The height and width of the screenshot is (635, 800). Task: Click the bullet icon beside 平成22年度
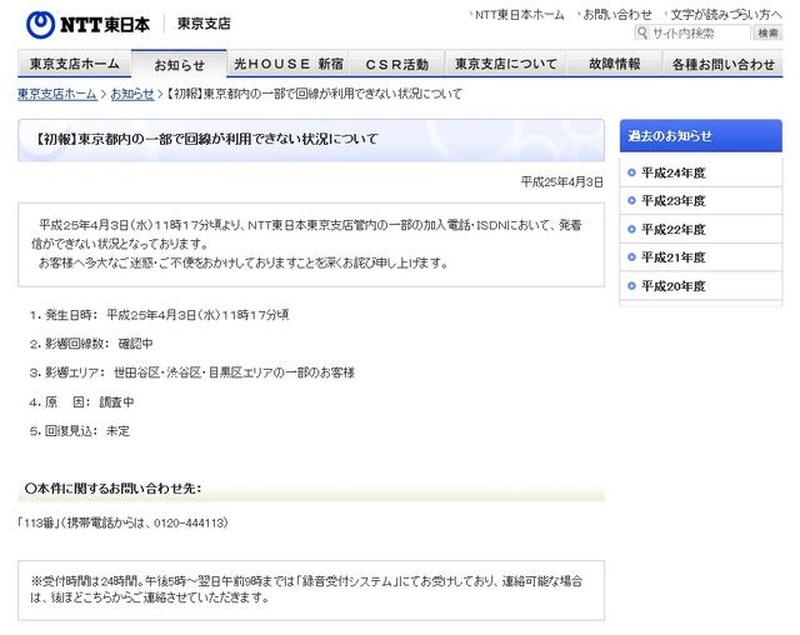coord(632,229)
